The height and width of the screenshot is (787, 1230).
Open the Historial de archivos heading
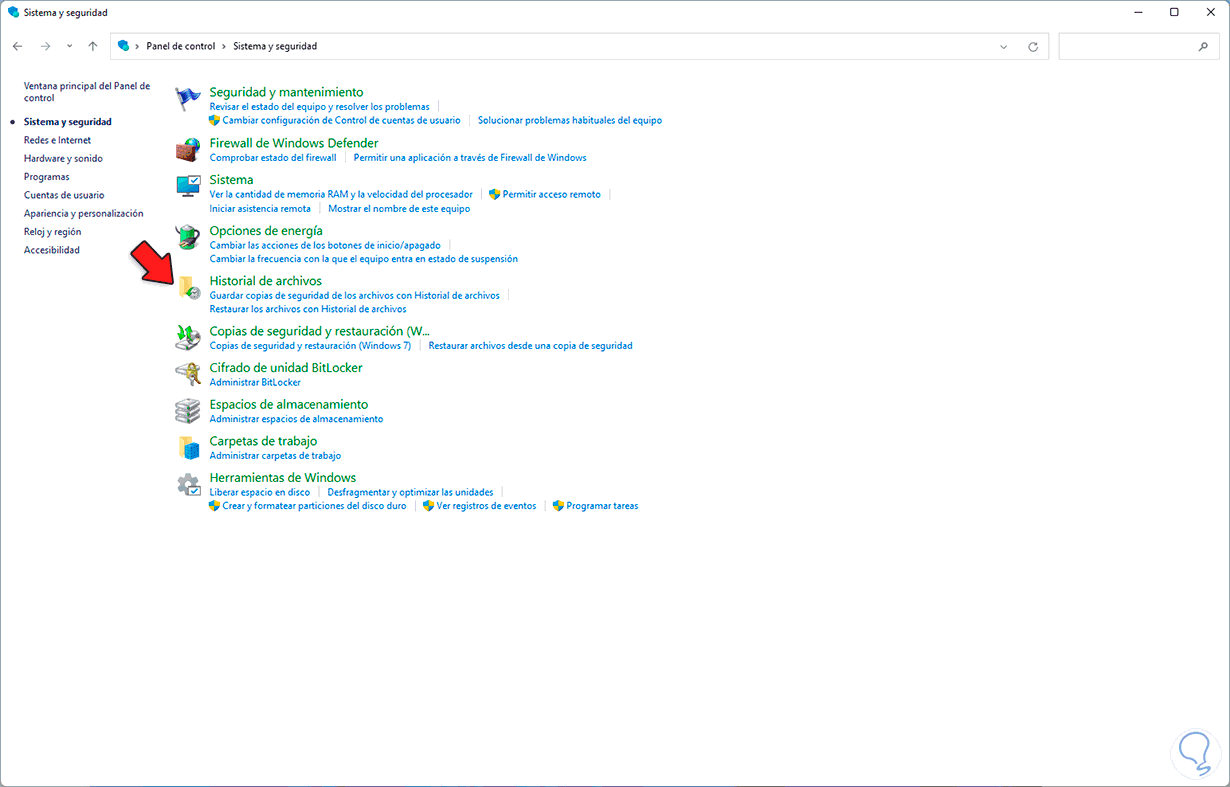266,281
